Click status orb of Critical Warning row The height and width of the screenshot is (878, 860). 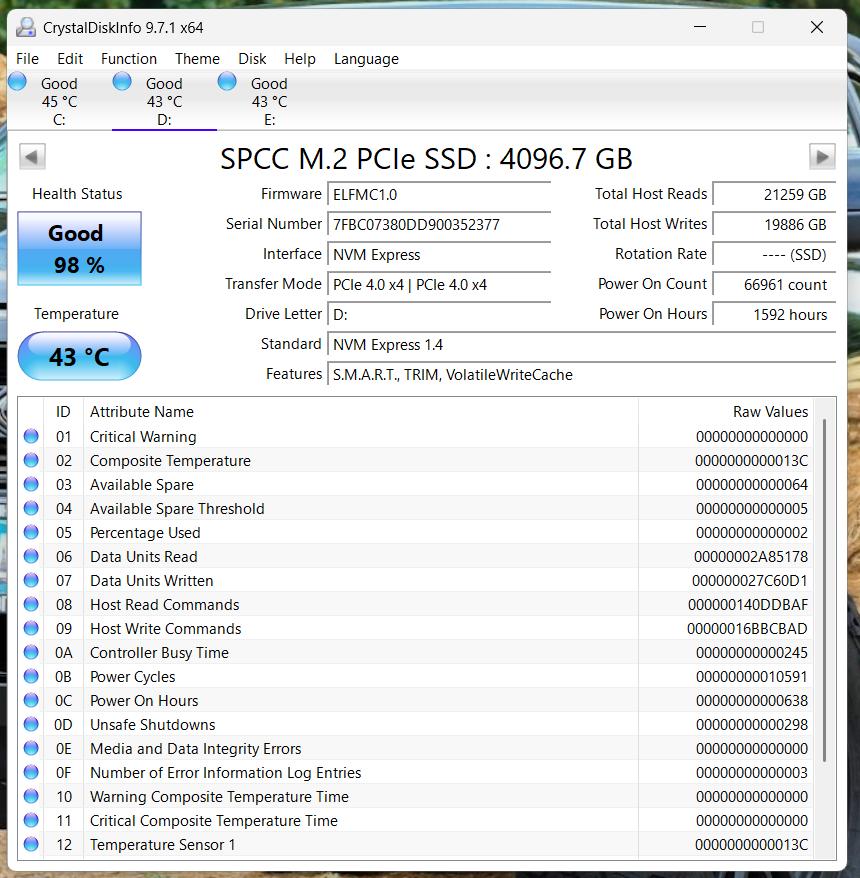(31, 436)
